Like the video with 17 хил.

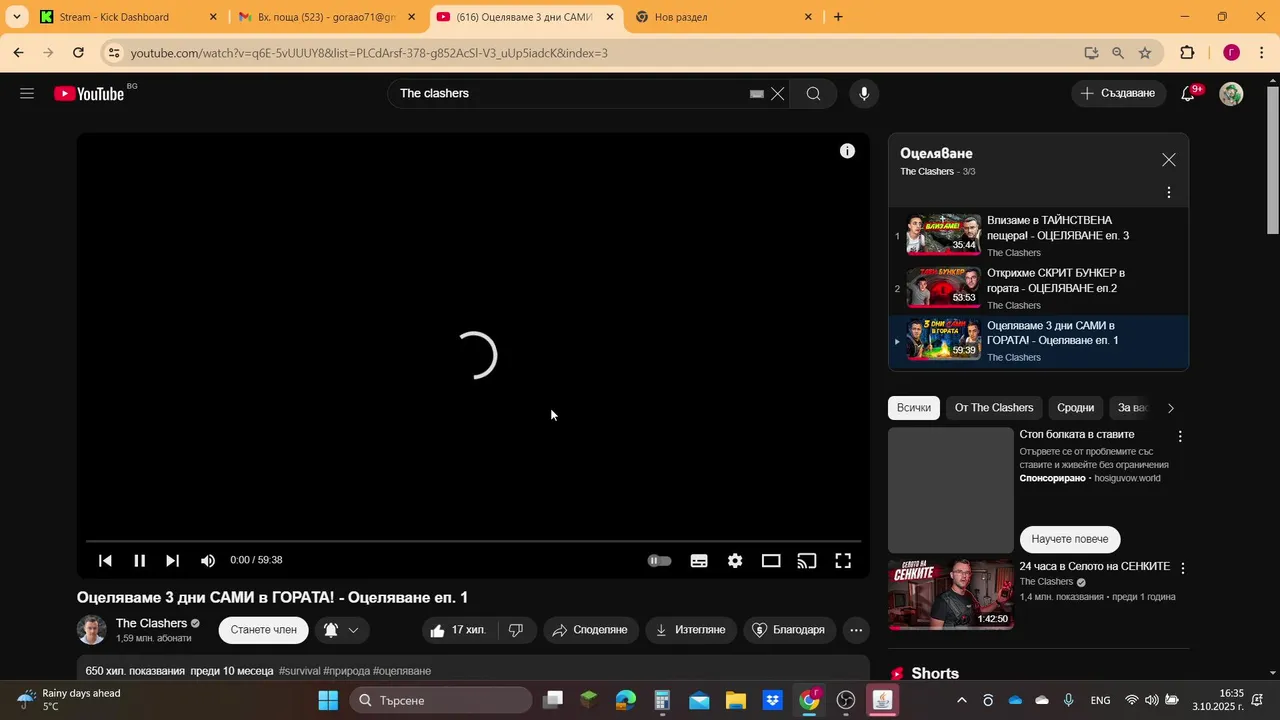(x=458, y=630)
